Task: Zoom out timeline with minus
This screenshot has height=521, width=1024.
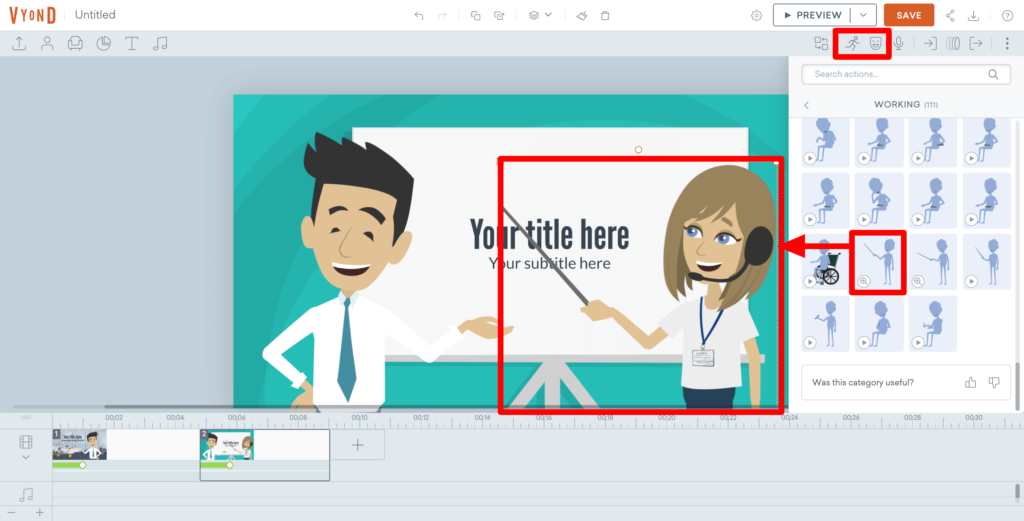Action: click(x=11, y=513)
